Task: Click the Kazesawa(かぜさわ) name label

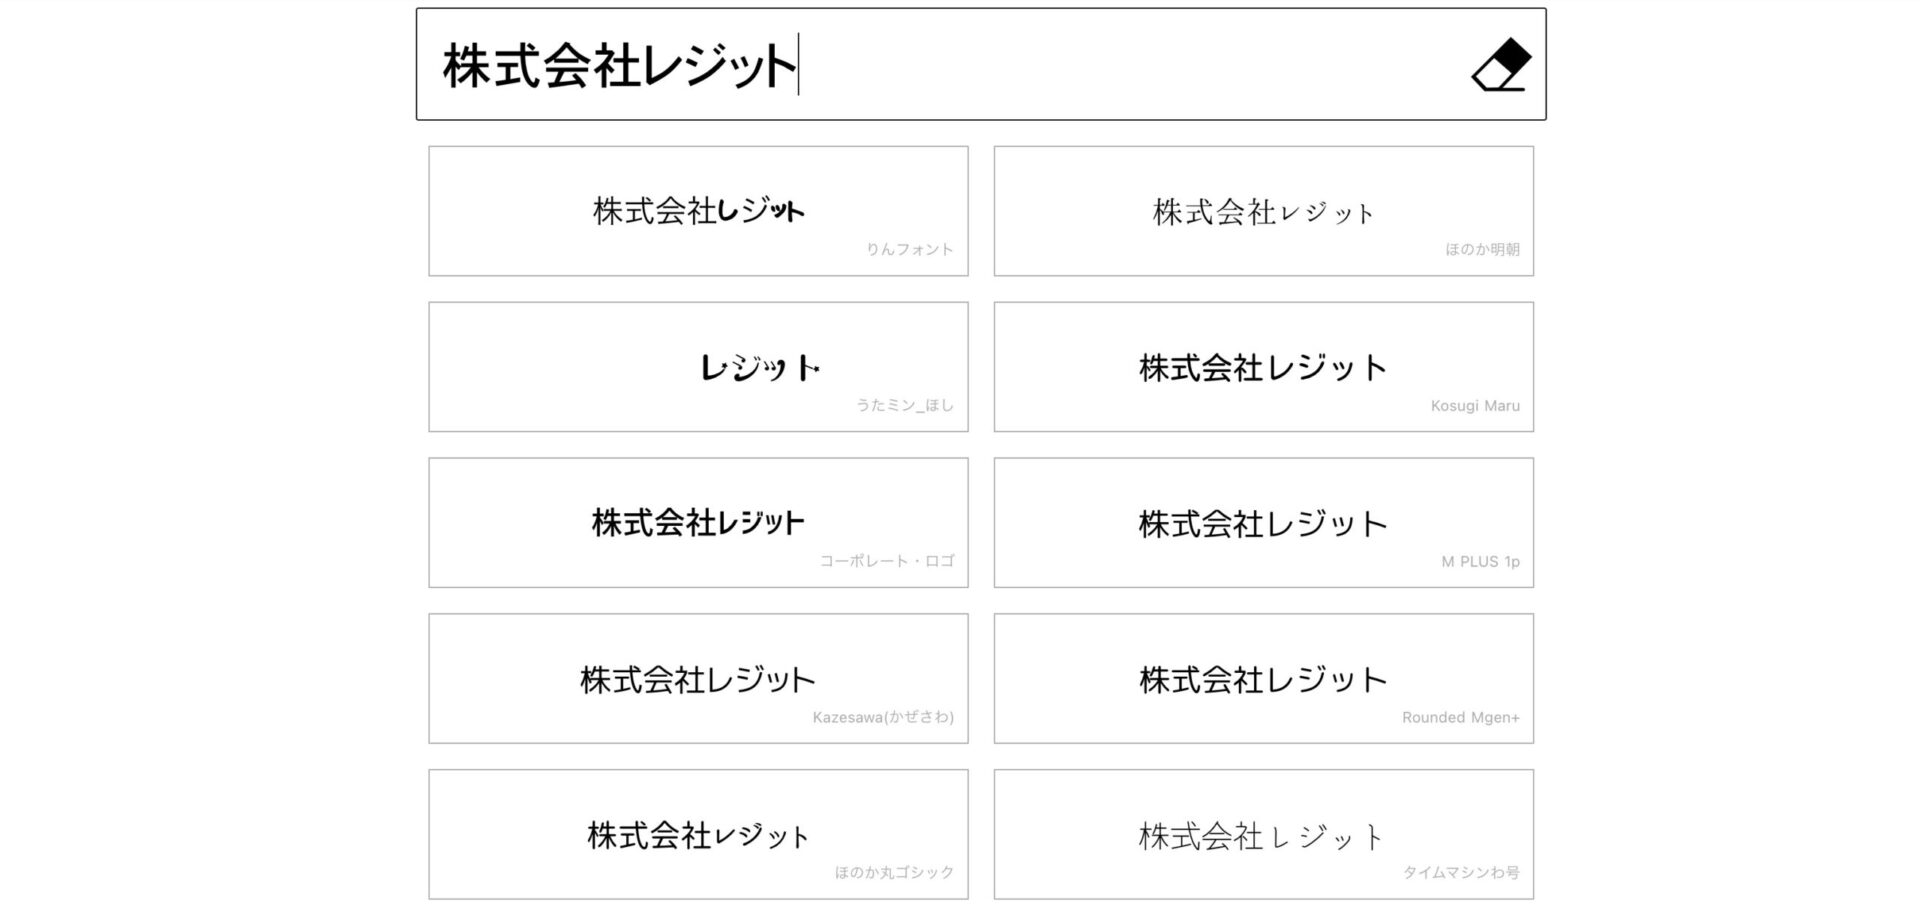Action: point(883,718)
